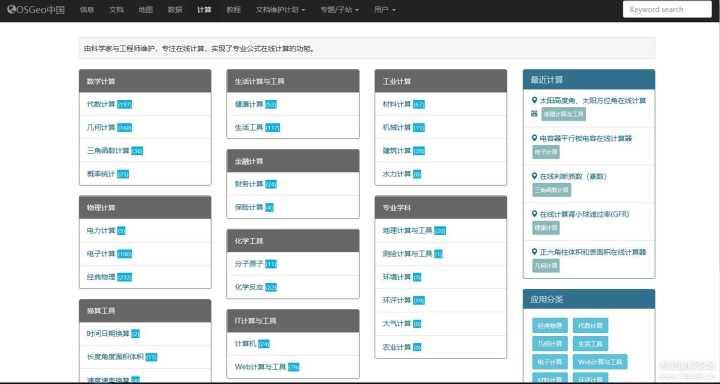Open the 信息 navigation item

tap(87, 10)
